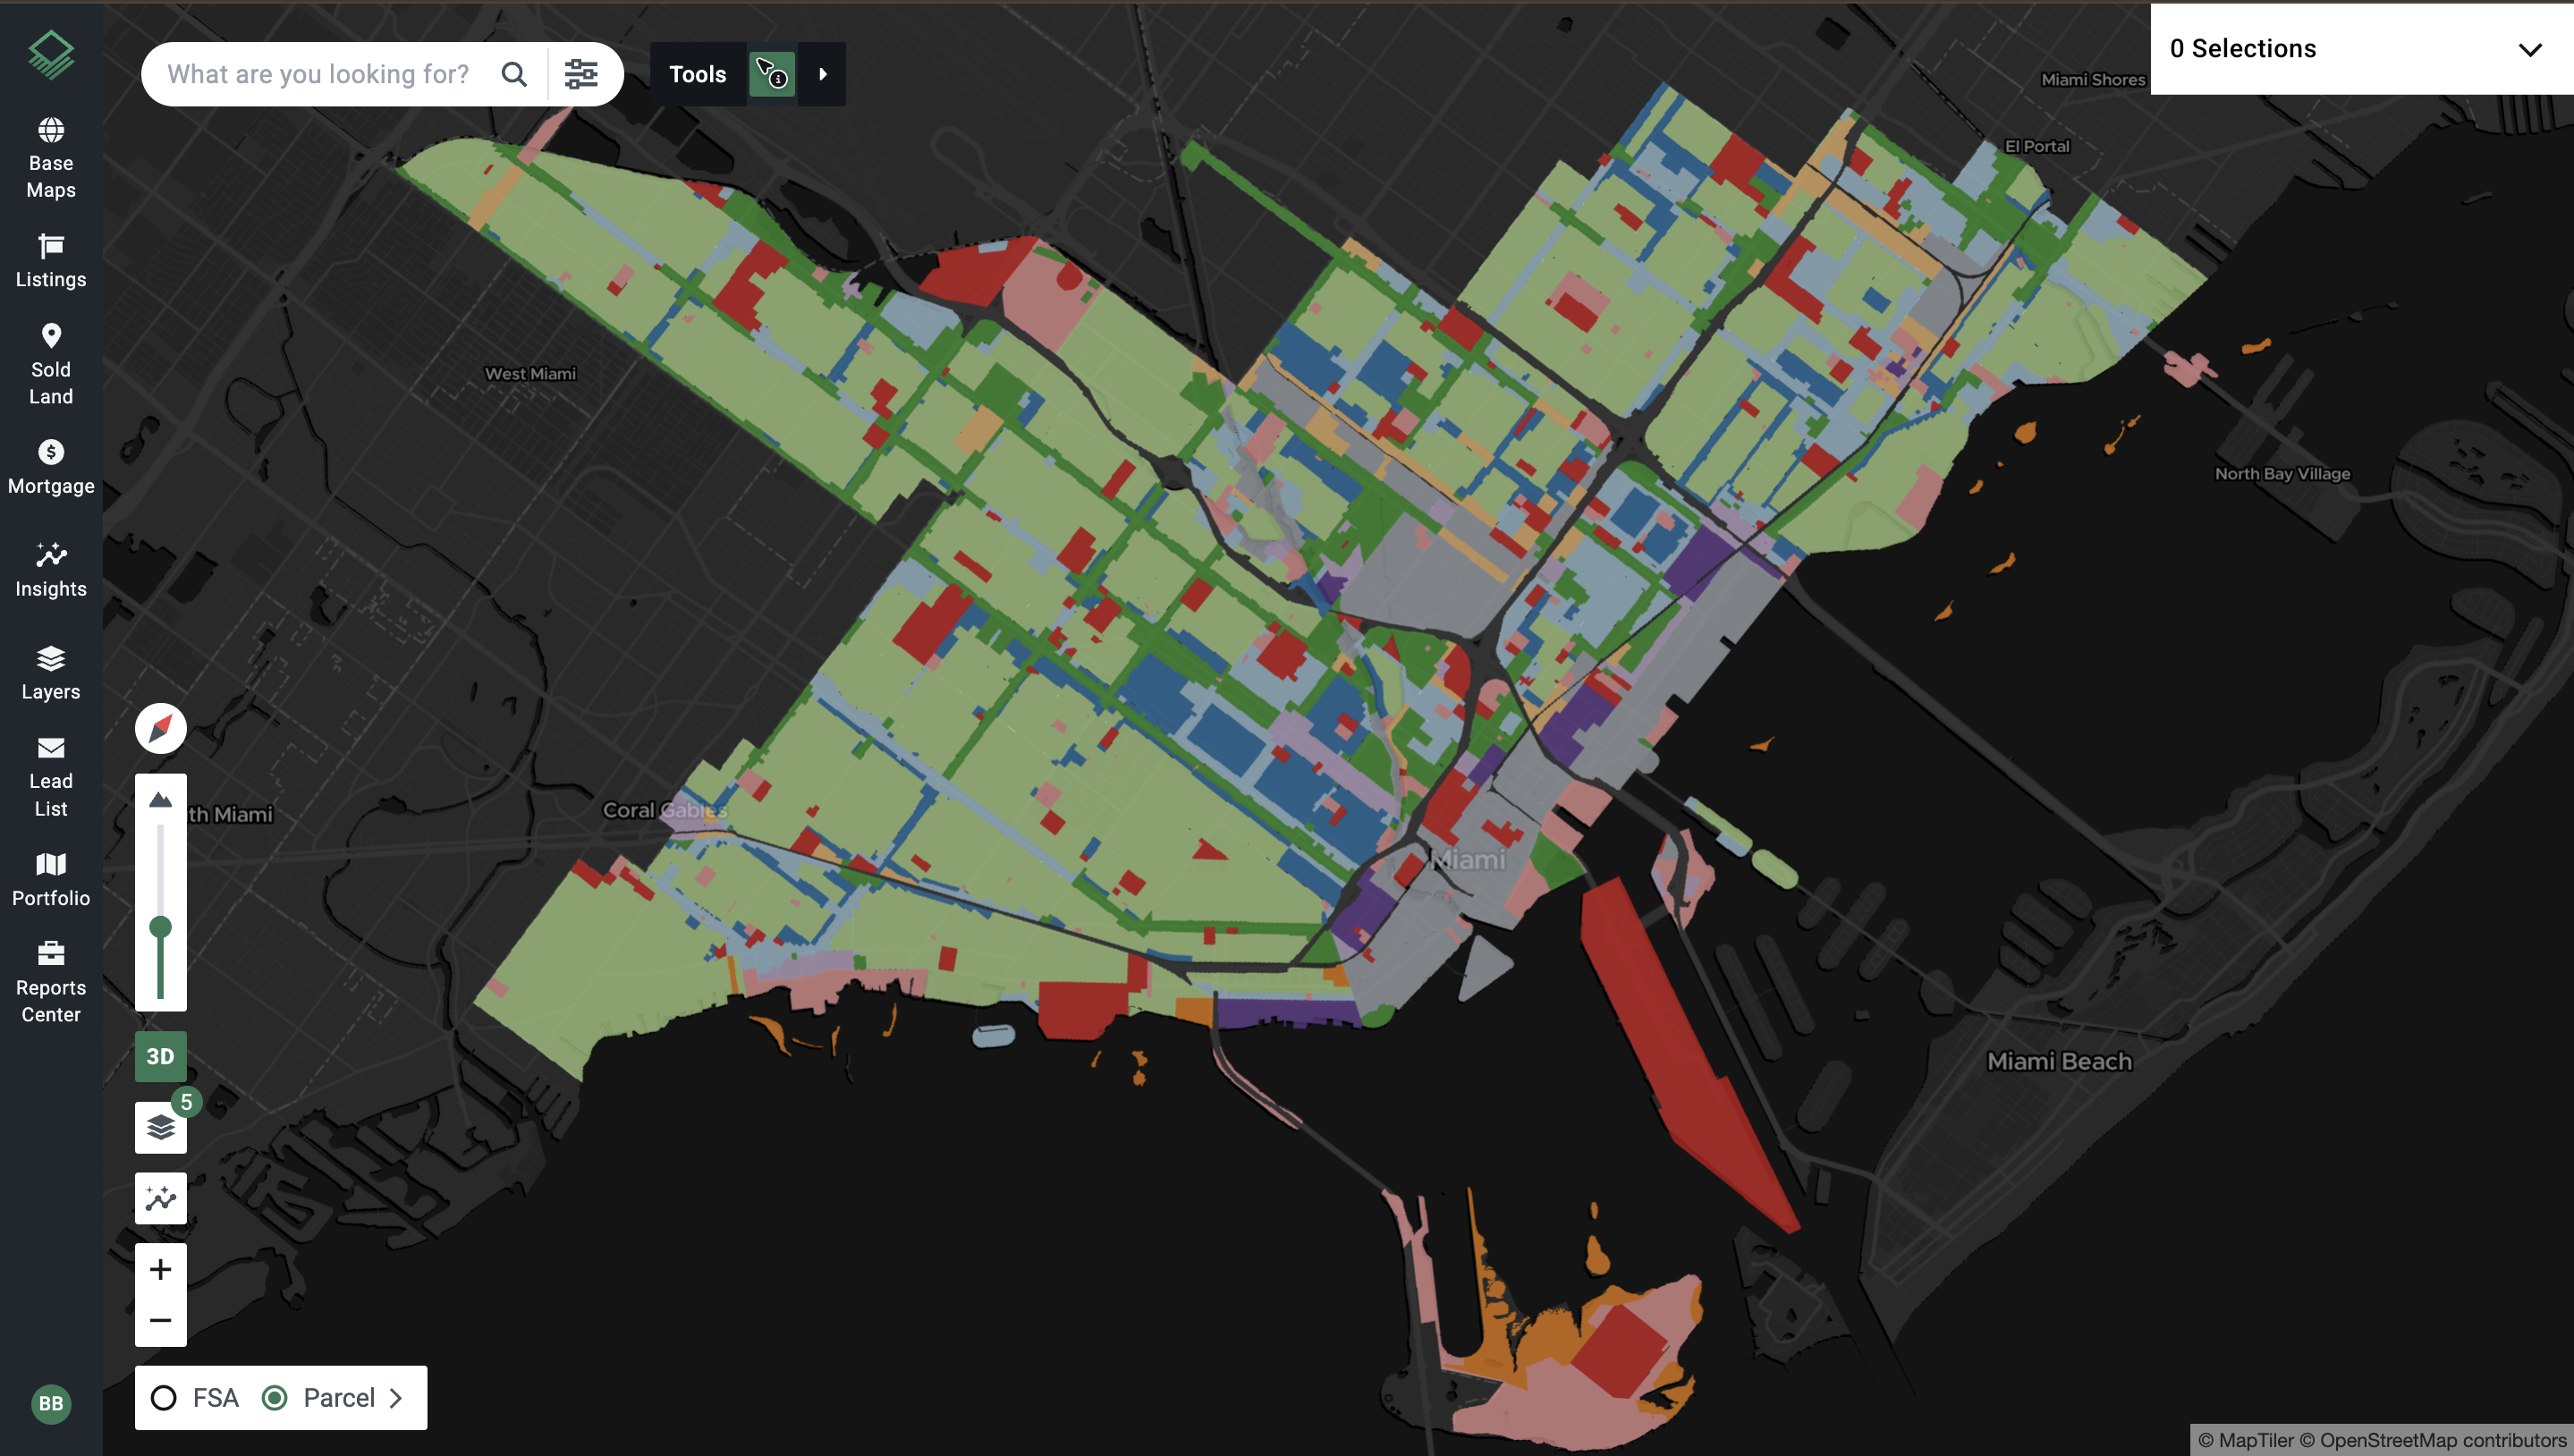Open the trends sparkle icon above zoom controls
2574x1456 pixels.
pyautogui.click(x=160, y=1197)
